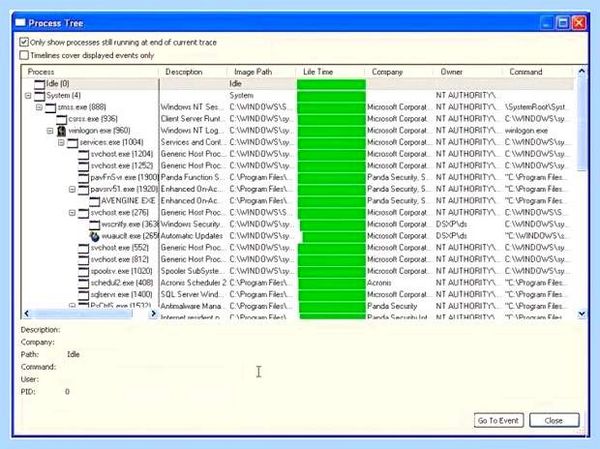Click the Process column header
Image resolution: width=600 pixels, height=449 pixels.
(x=91, y=72)
